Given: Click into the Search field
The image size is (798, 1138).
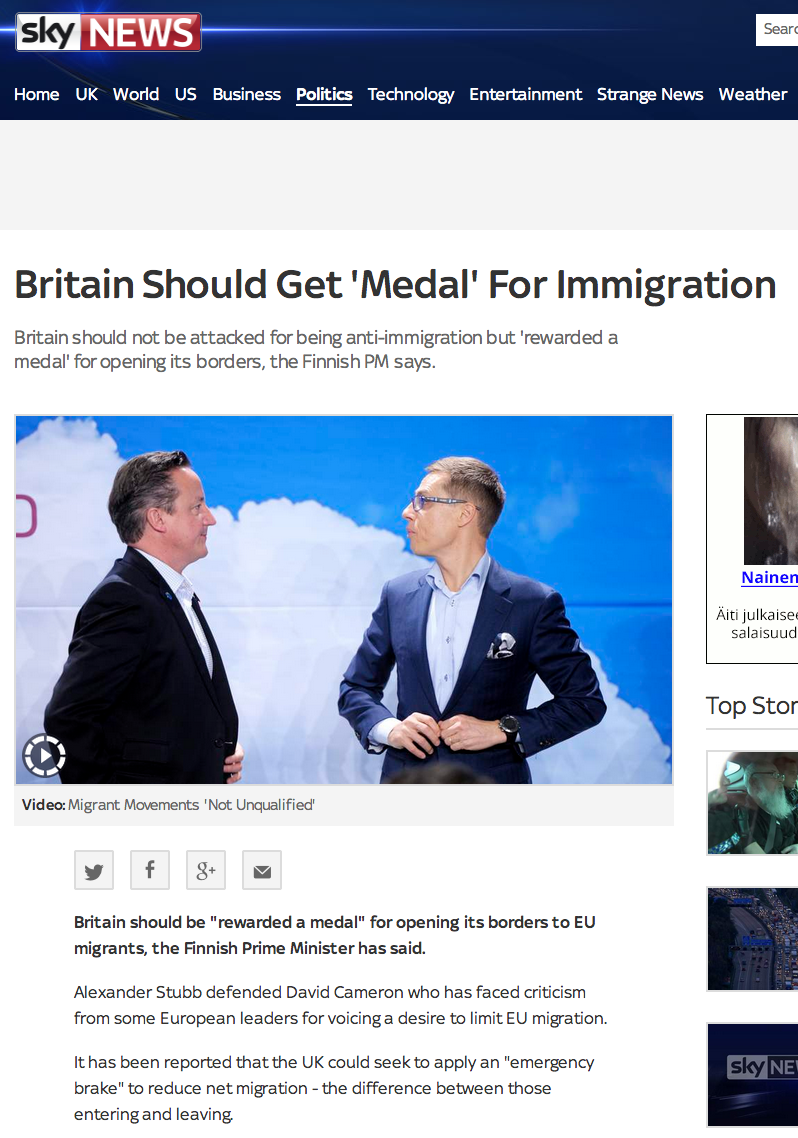Looking at the screenshot, I should click(x=777, y=30).
